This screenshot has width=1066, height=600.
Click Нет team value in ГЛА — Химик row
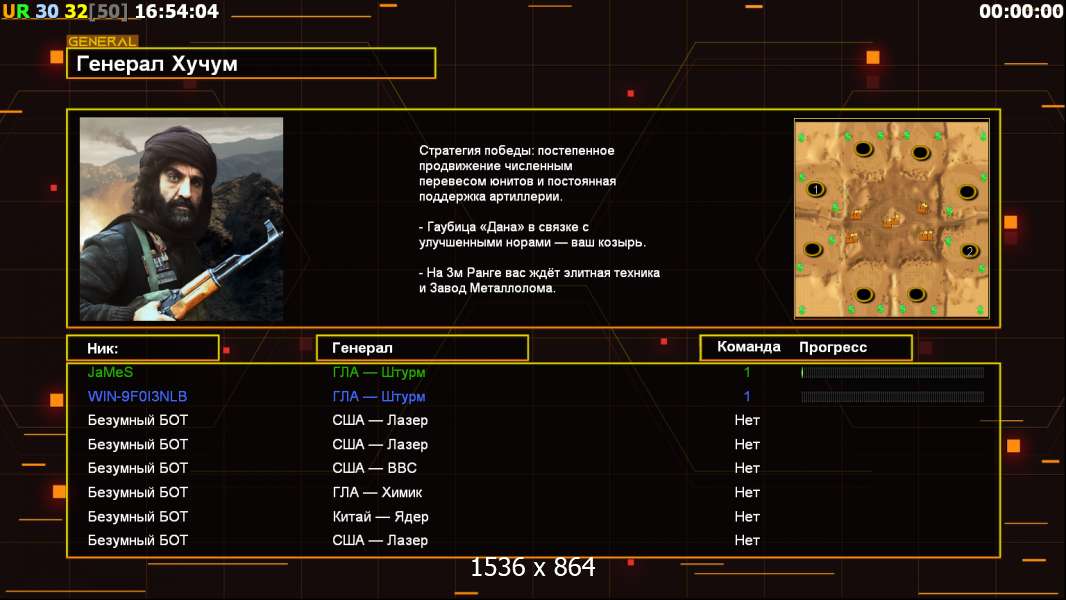tap(746, 492)
